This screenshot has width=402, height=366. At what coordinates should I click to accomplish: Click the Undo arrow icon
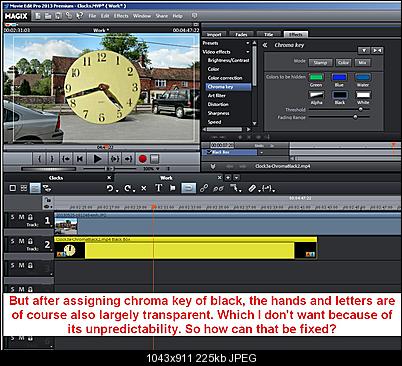tap(110, 188)
